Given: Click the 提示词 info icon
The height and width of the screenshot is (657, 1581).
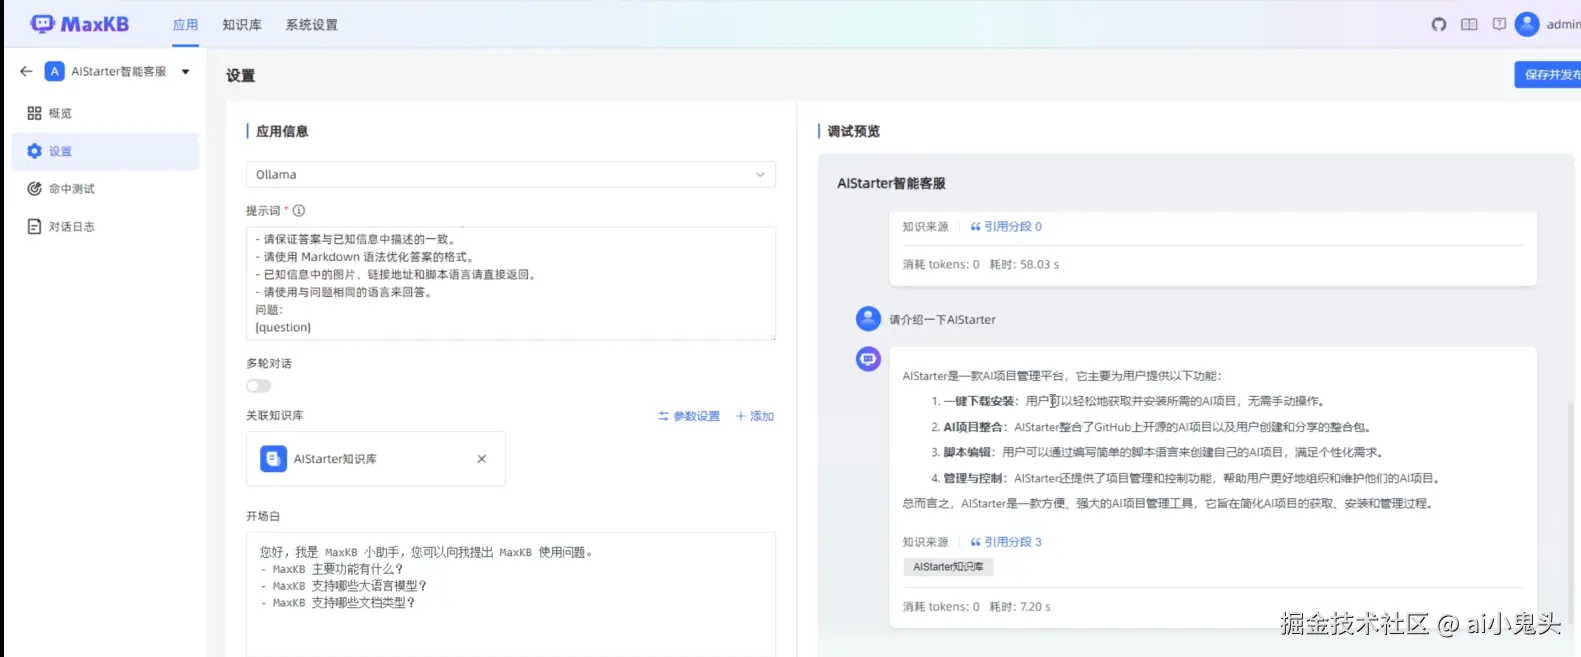Looking at the screenshot, I should click(298, 210).
